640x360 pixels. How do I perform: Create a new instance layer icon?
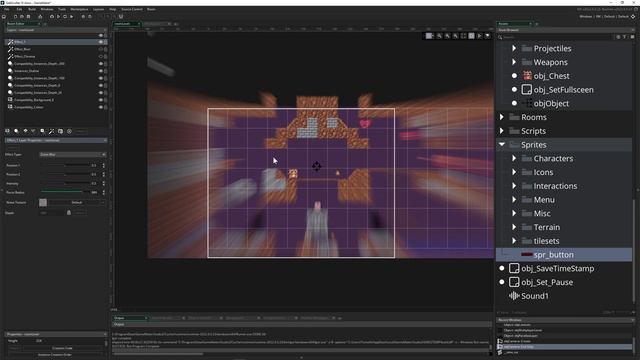click(16, 131)
